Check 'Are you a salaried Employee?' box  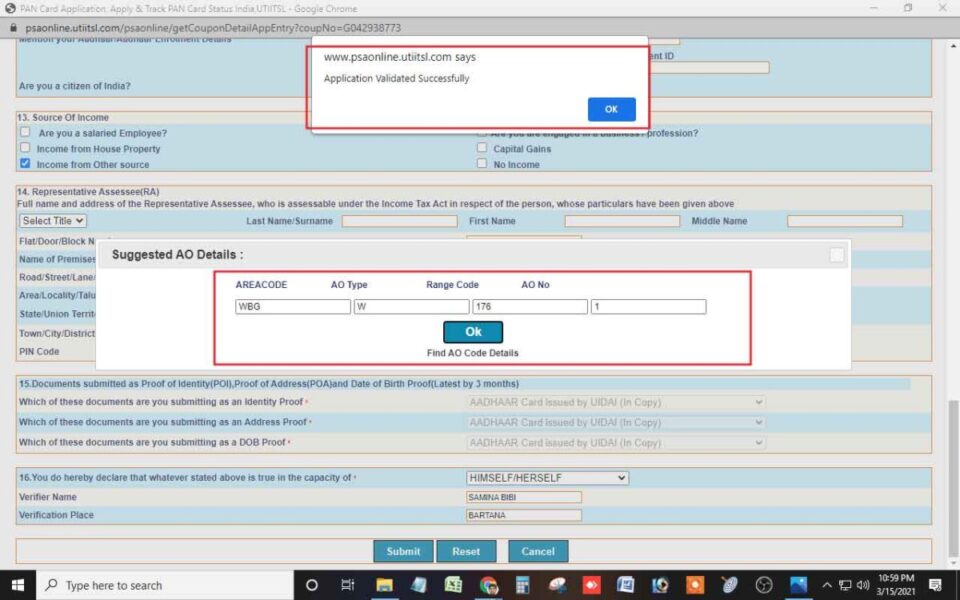click(25, 133)
